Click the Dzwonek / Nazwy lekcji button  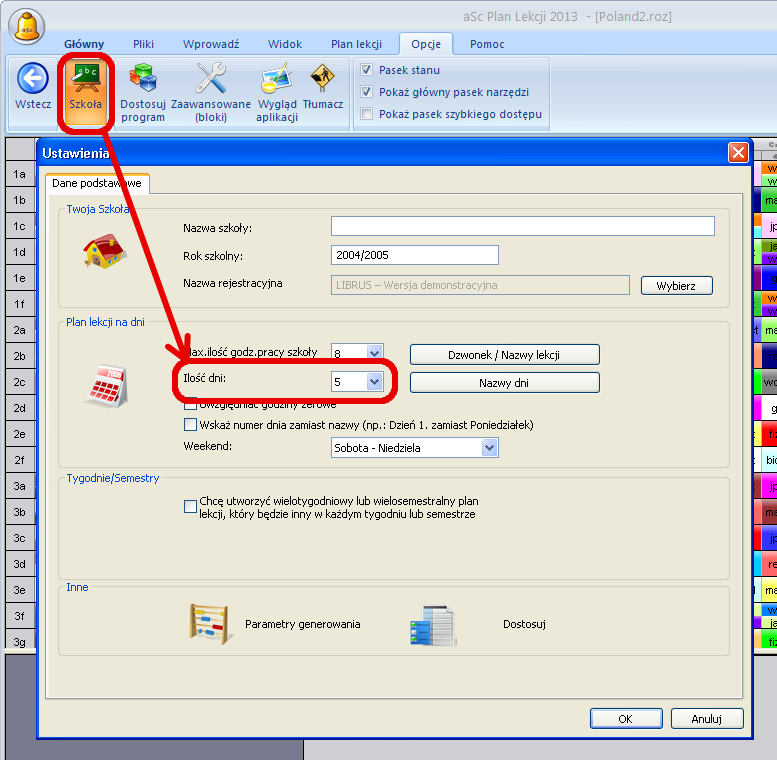tap(504, 355)
